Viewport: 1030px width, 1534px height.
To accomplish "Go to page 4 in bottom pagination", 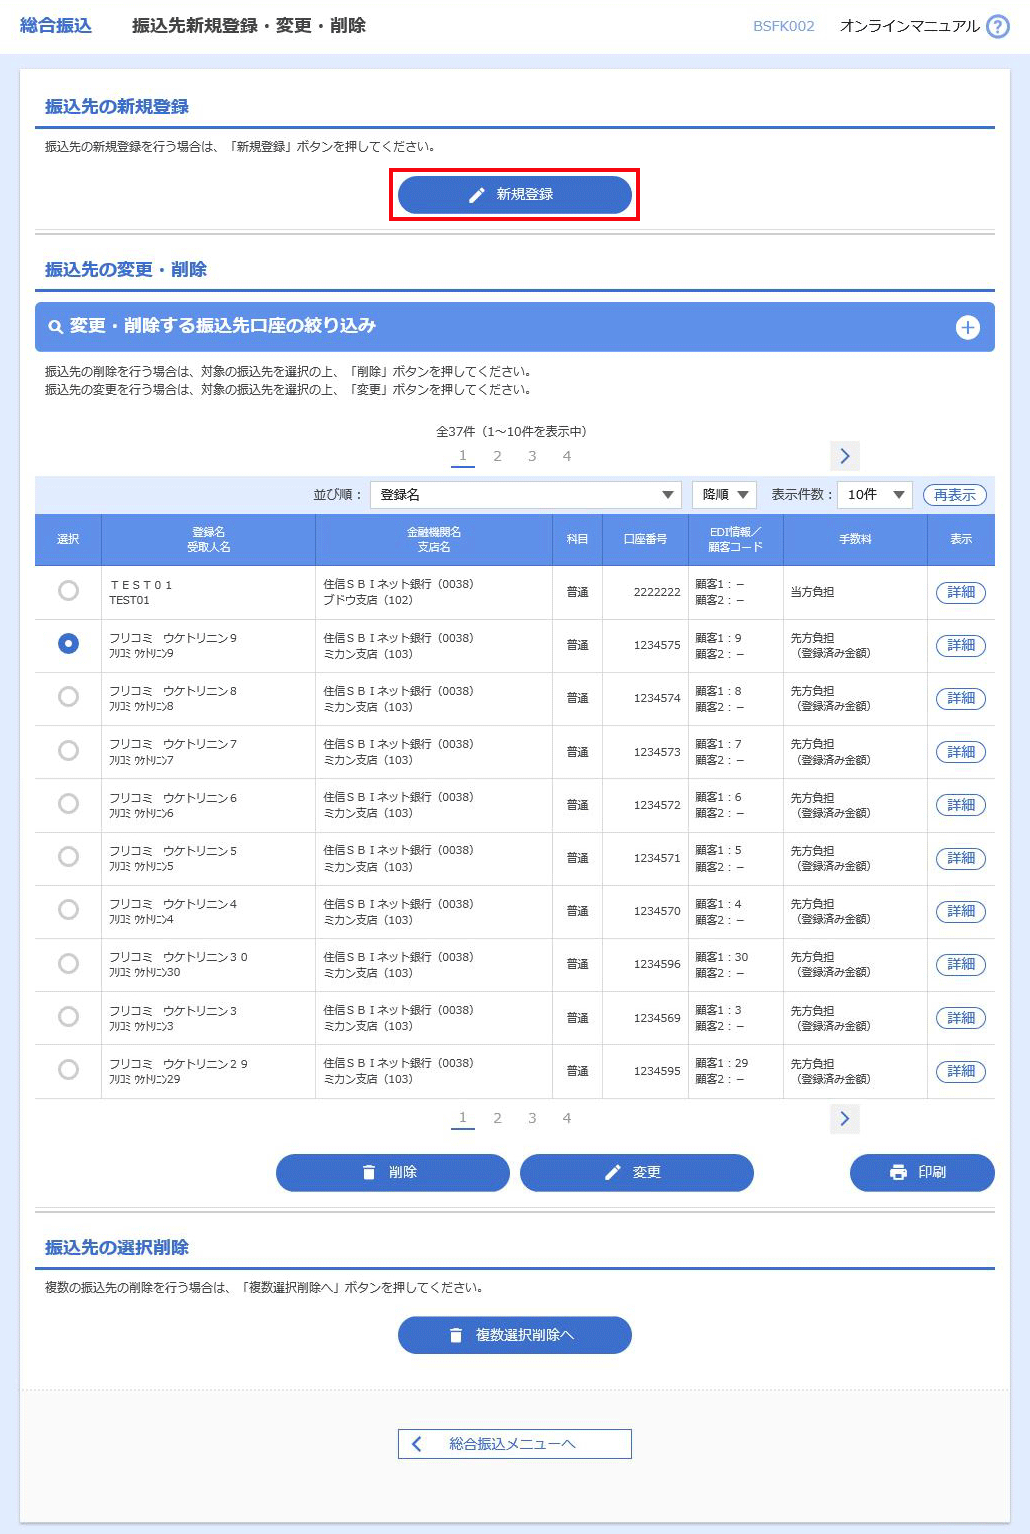I will pos(567,1118).
